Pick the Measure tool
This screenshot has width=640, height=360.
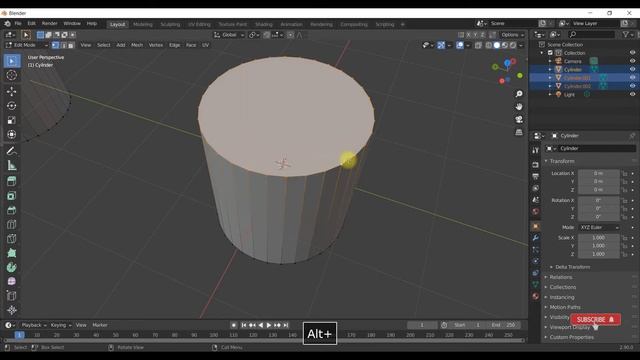(x=12, y=165)
